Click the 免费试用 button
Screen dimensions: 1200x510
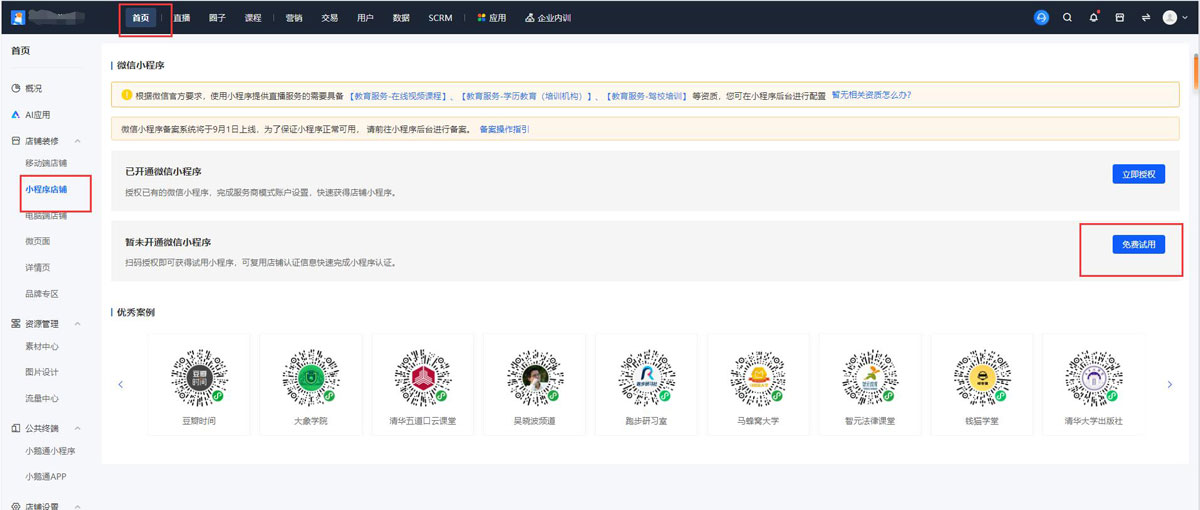click(x=1138, y=244)
